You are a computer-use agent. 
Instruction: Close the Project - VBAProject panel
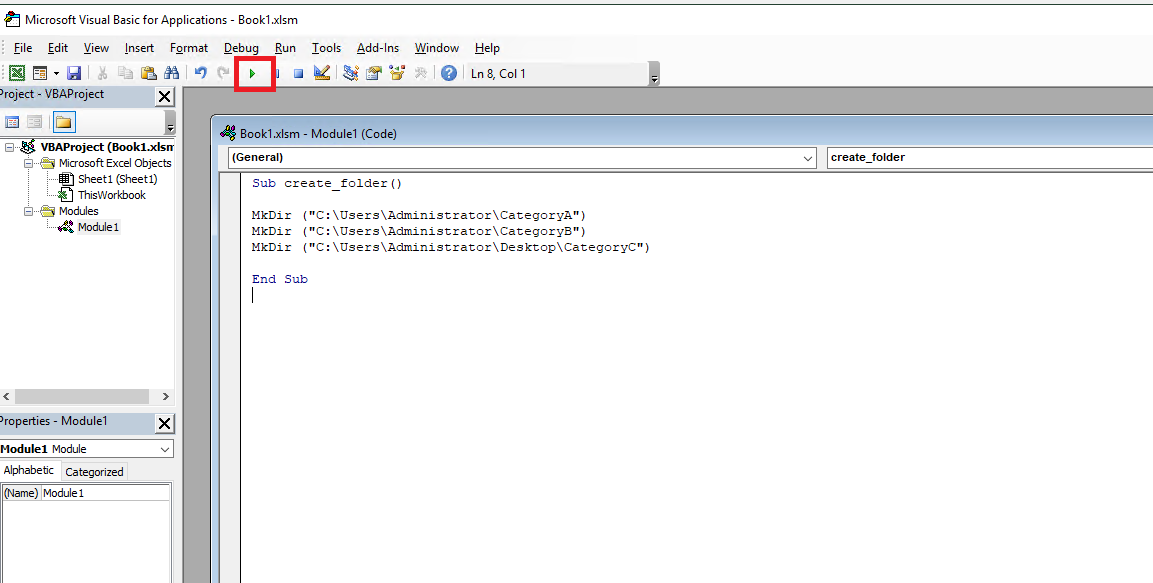pyautogui.click(x=165, y=96)
